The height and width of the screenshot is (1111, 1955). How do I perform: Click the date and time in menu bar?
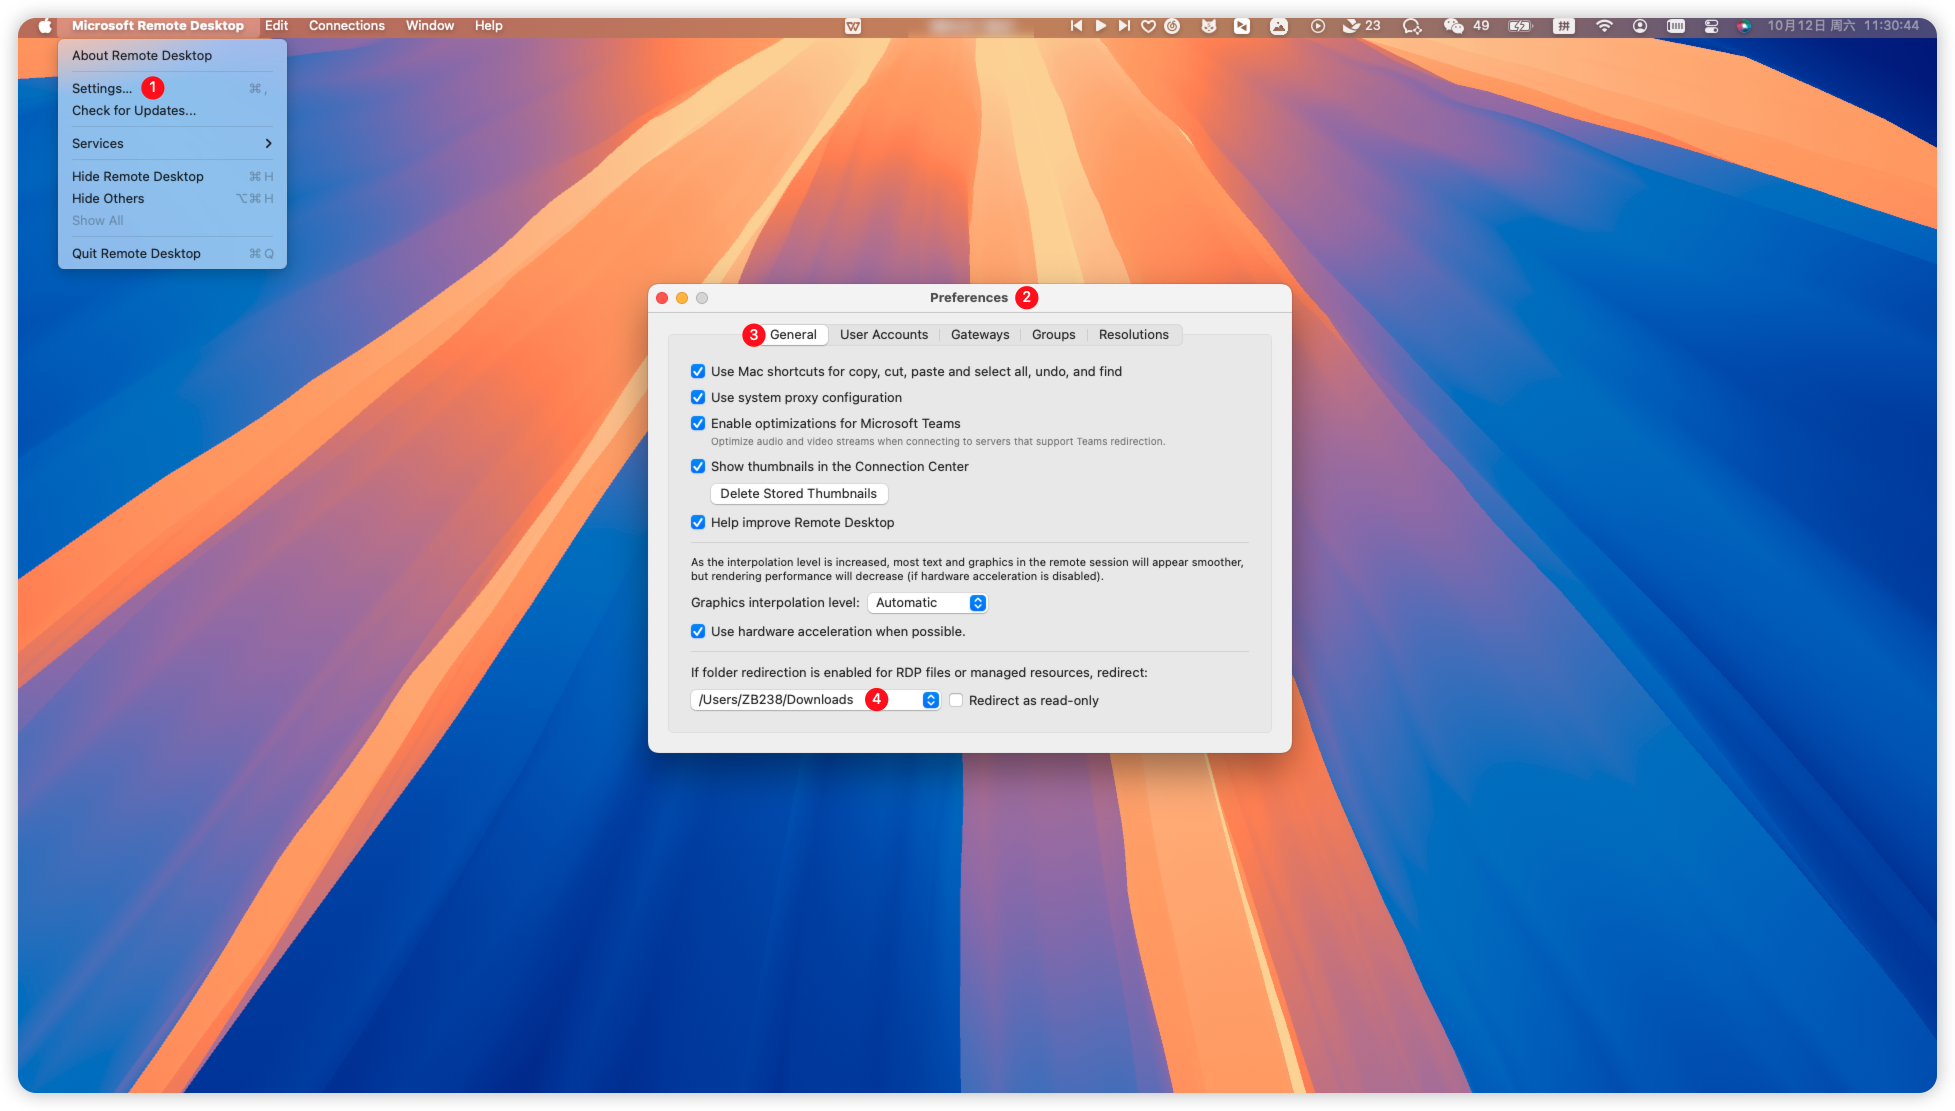pos(1843,26)
